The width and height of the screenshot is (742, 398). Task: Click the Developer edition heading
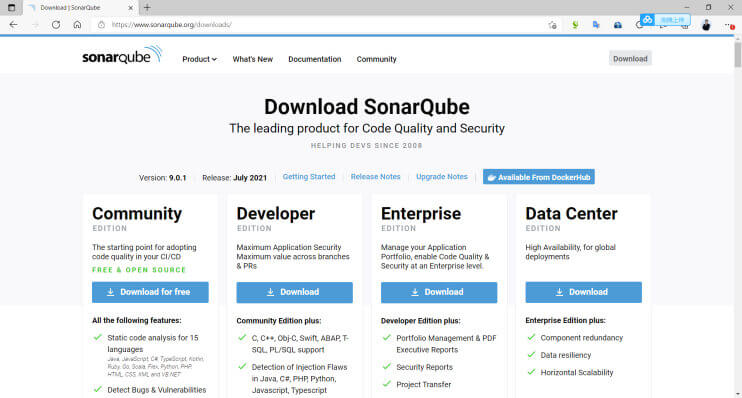(275, 214)
